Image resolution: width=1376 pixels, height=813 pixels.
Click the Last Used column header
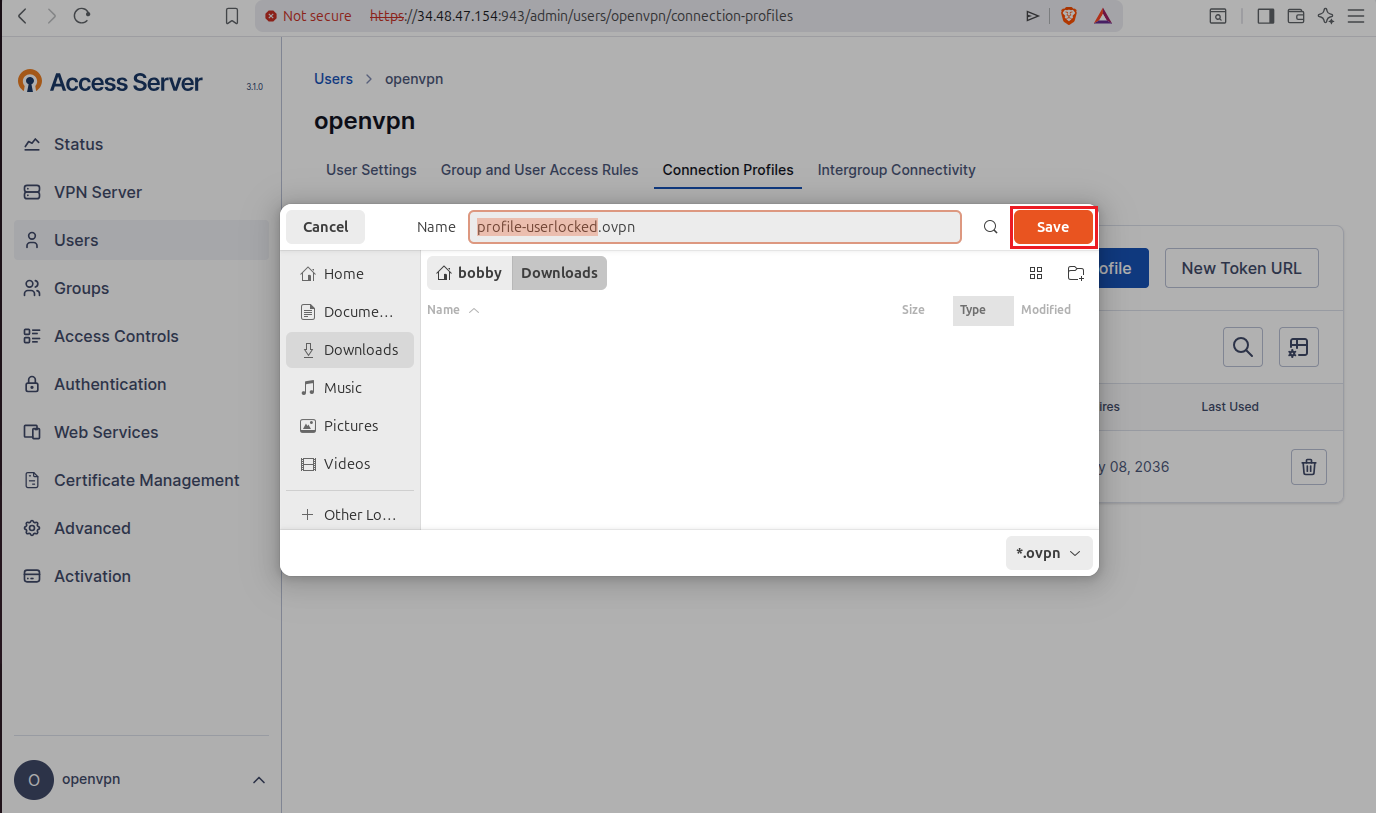(x=1230, y=407)
